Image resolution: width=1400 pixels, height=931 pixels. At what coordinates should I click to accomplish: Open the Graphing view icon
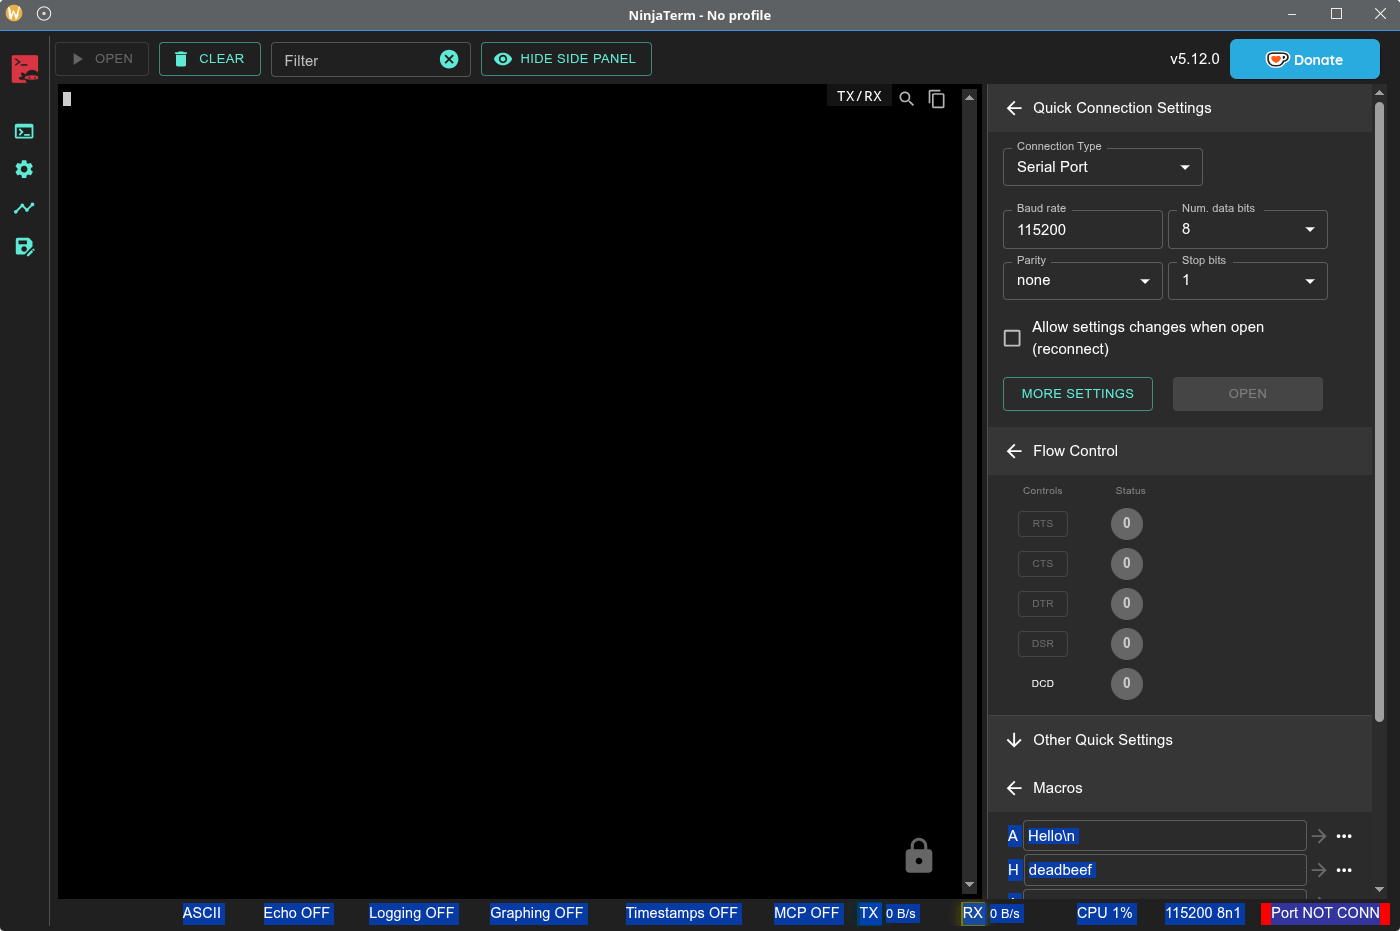pyautogui.click(x=24, y=208)
